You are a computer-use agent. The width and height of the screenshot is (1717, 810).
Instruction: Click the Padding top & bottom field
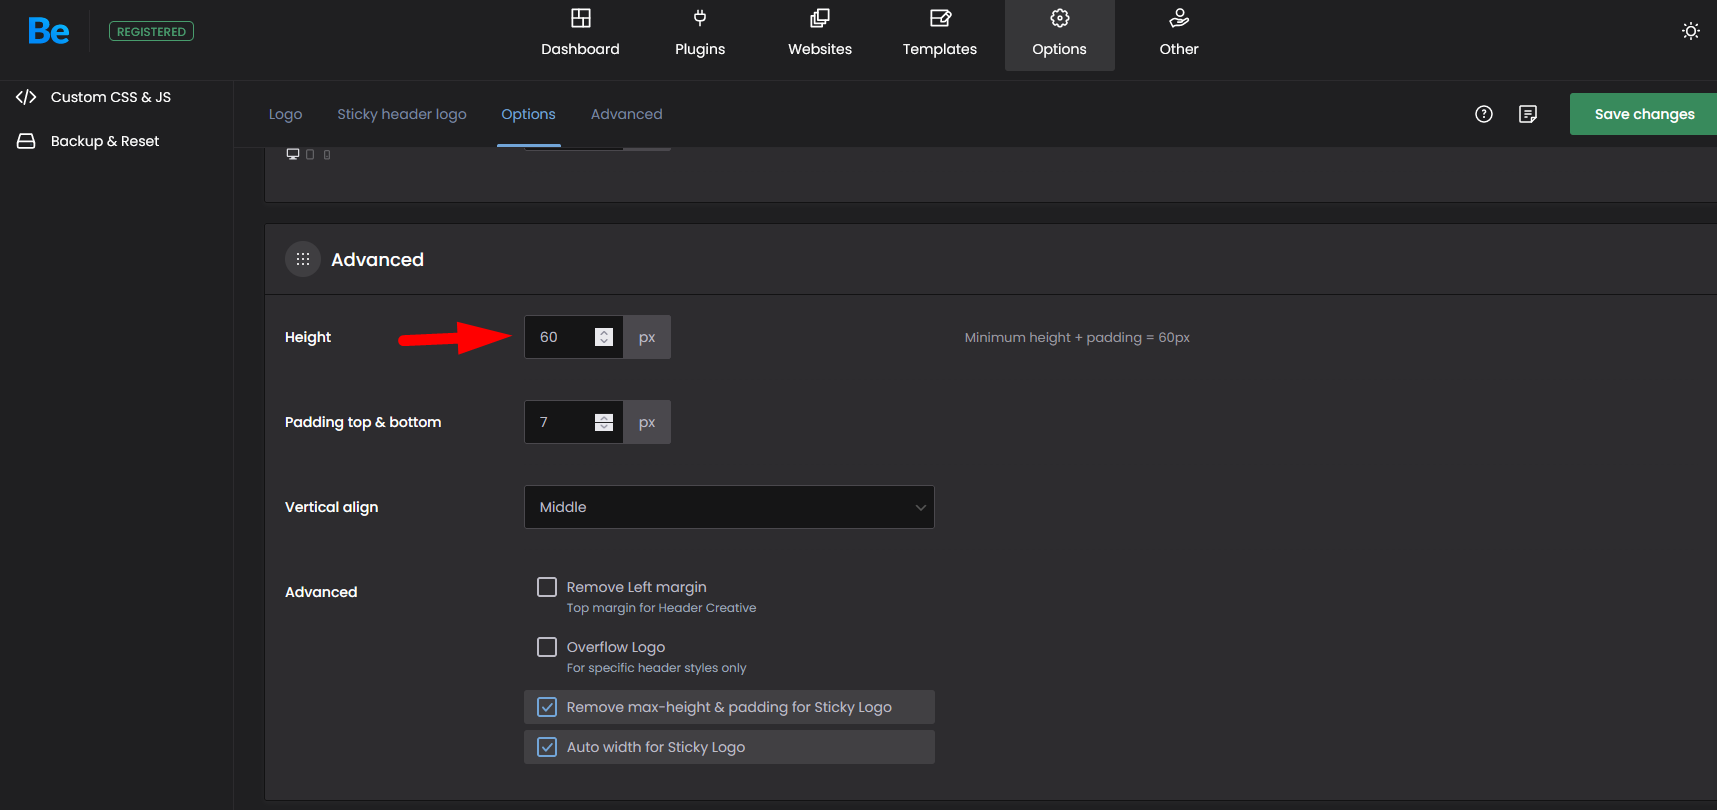pyautogui.click(x=574, y=422)
